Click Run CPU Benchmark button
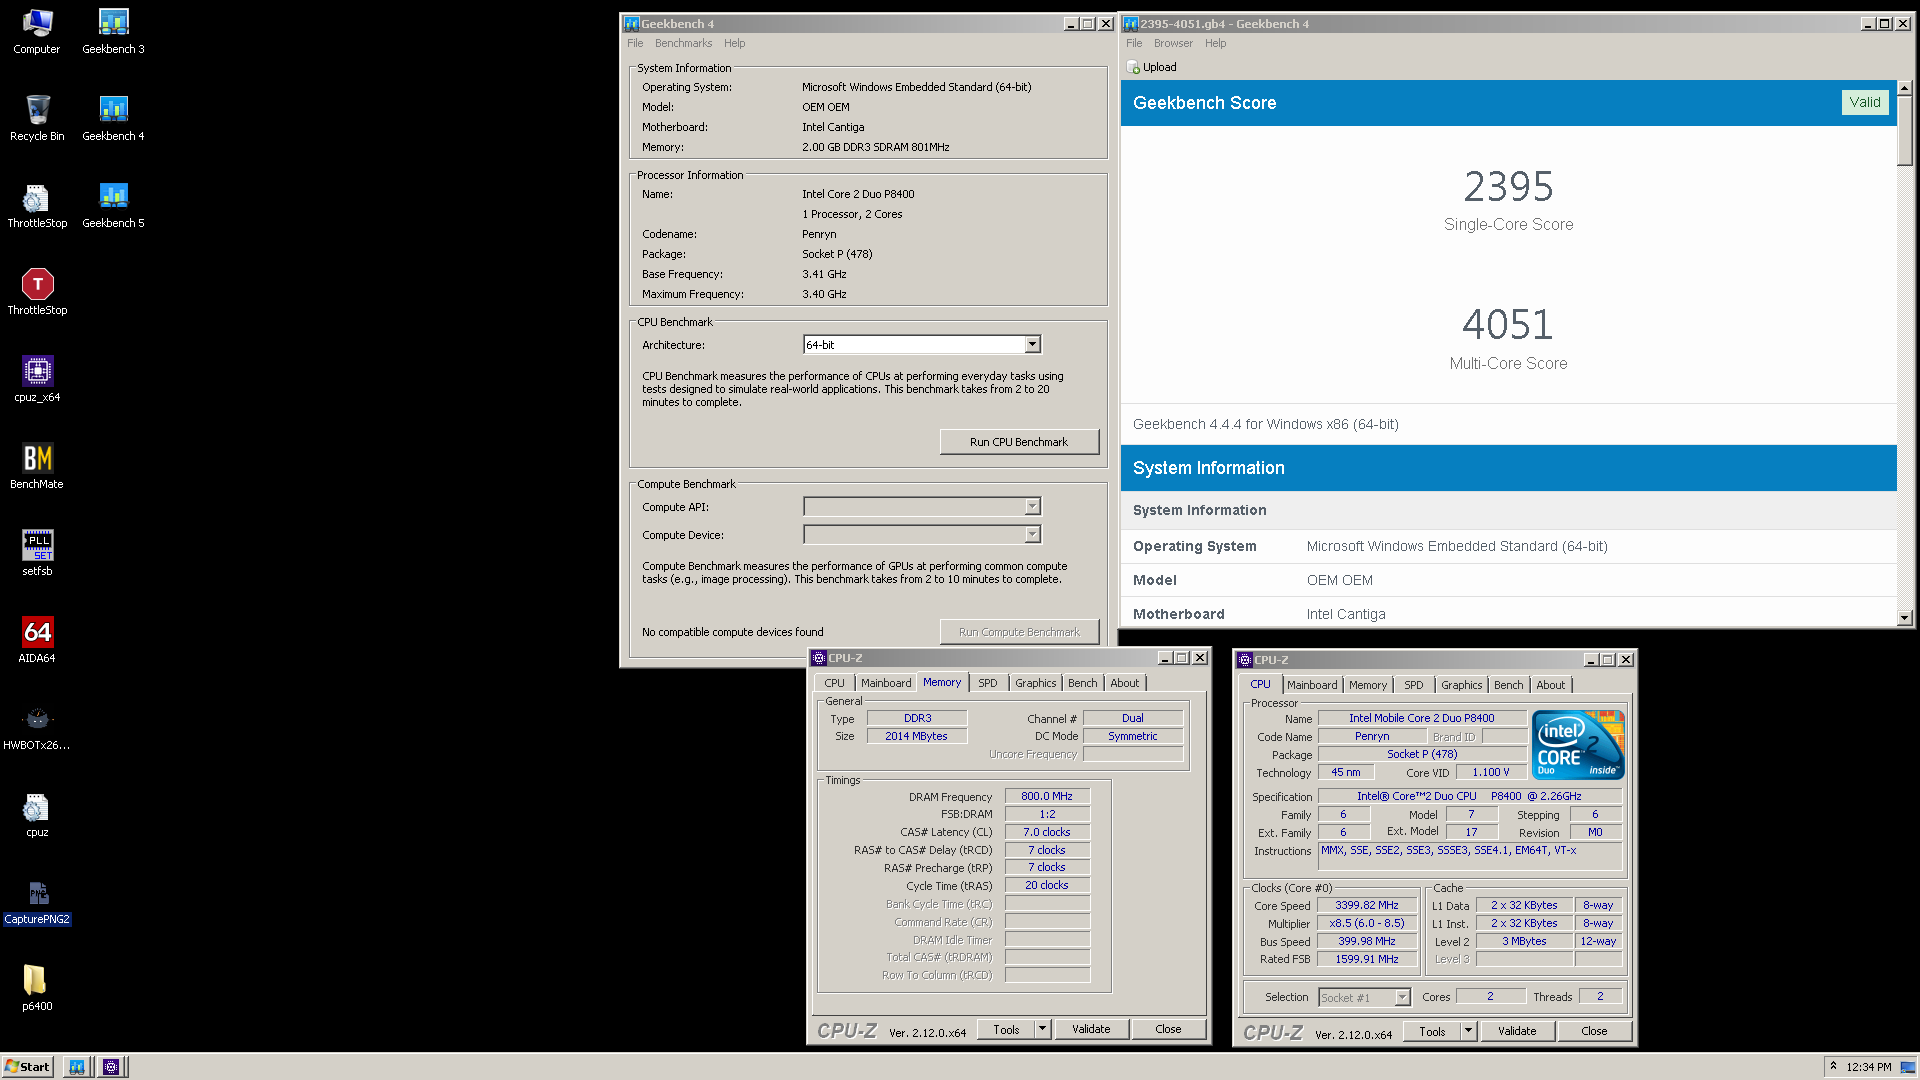 [x=1019, y=442]
